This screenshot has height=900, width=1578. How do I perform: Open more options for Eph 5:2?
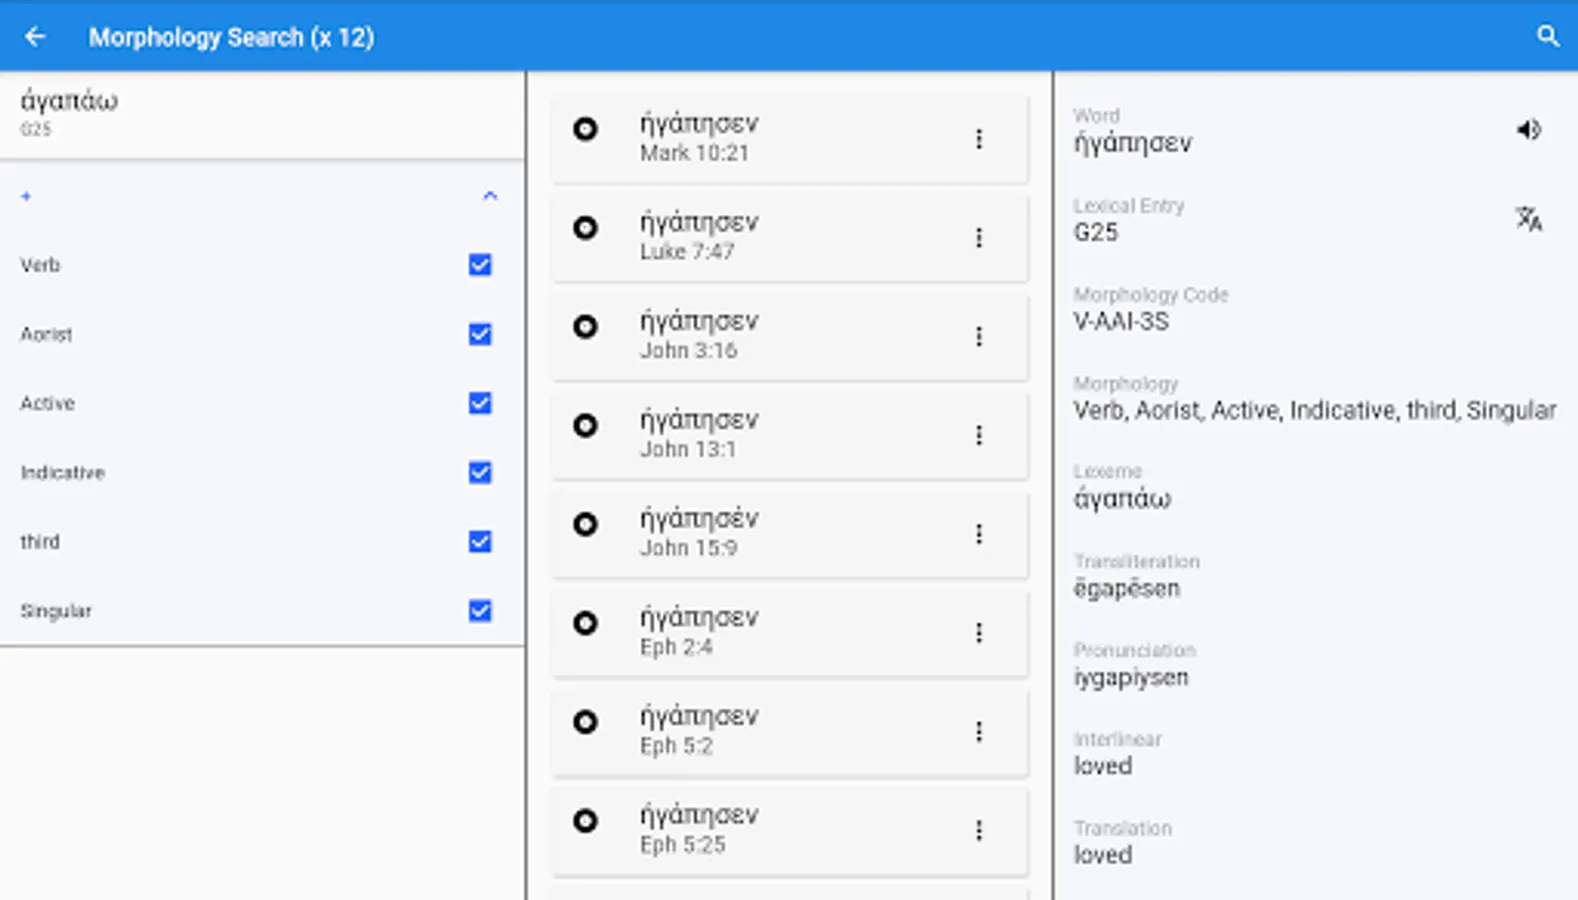point(979,732)
